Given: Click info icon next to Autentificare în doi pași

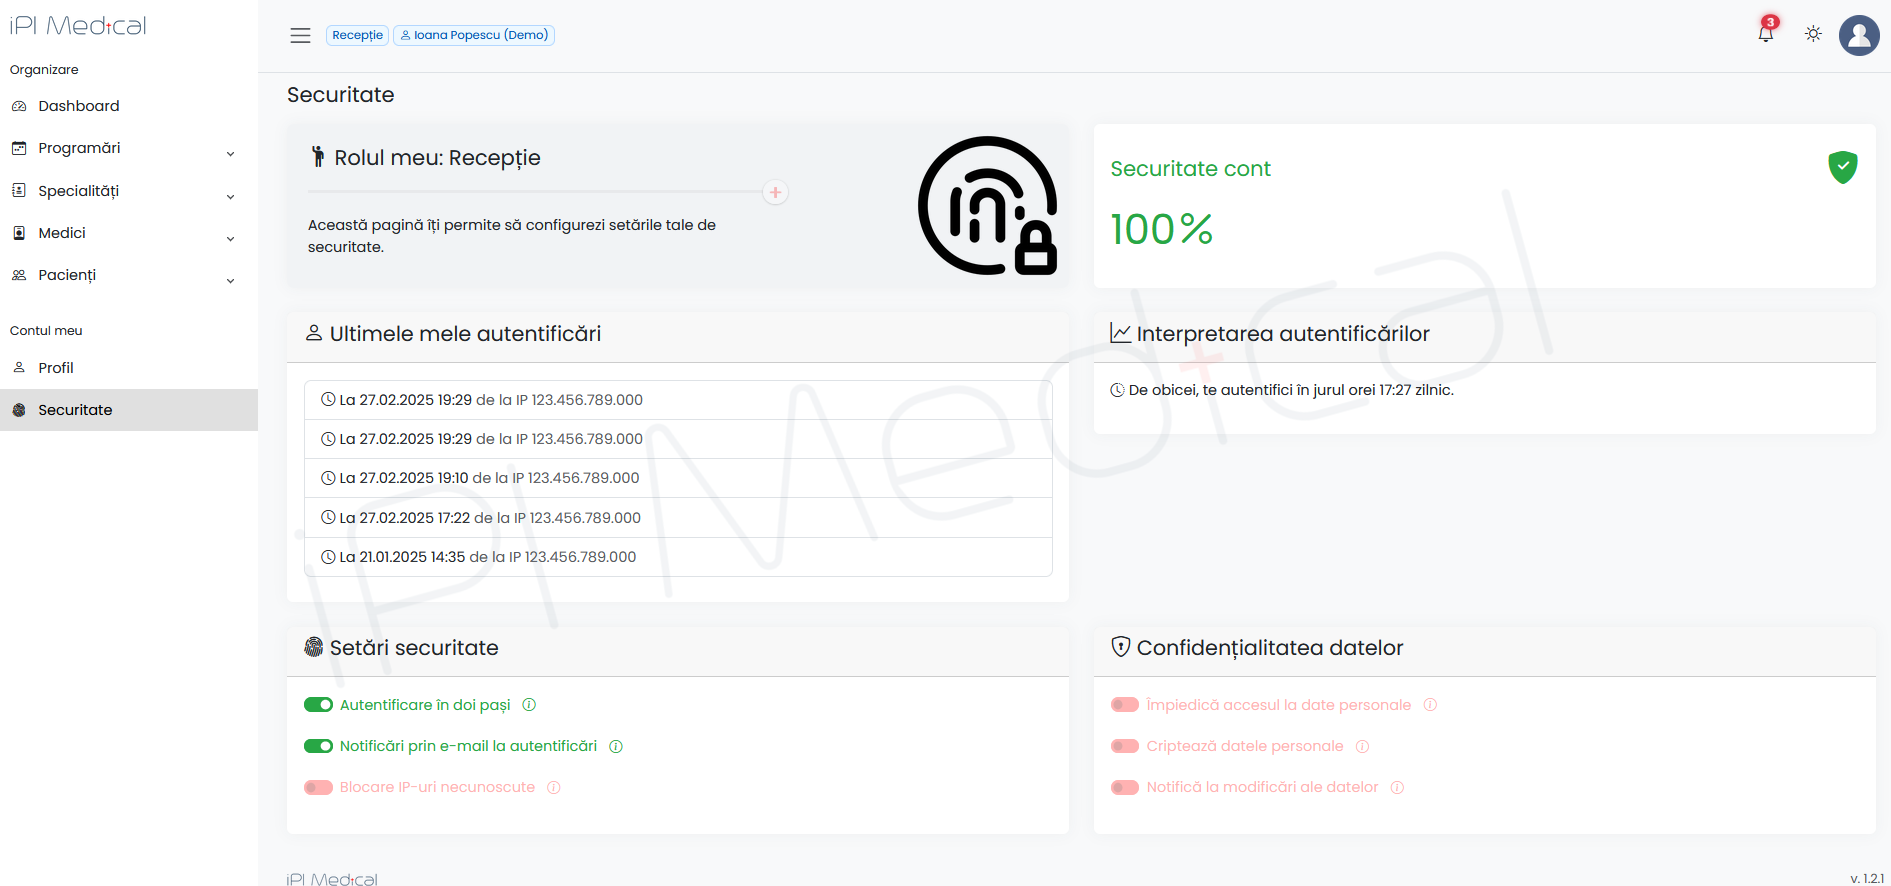Looking at the screenshot, I should 529,705.
